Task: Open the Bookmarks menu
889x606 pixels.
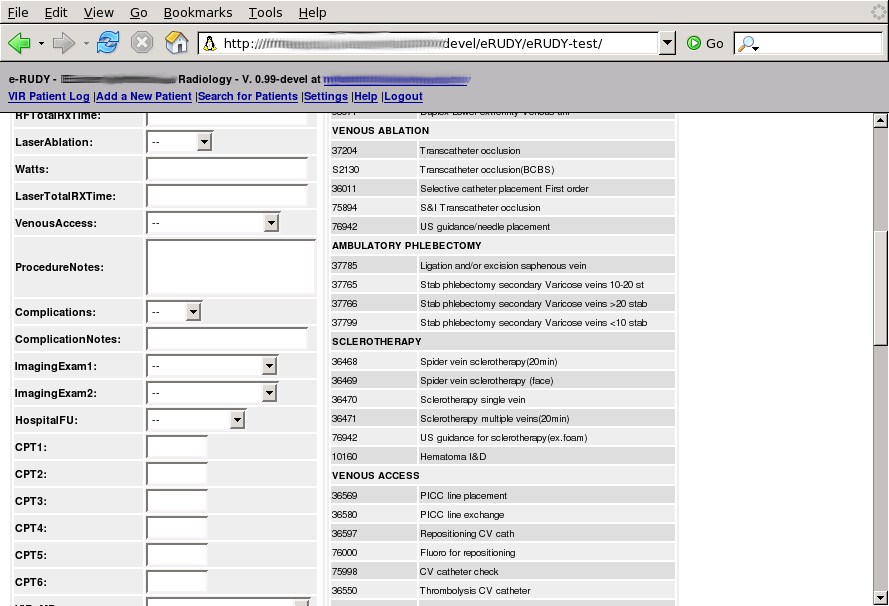Action: pos(198,12)
